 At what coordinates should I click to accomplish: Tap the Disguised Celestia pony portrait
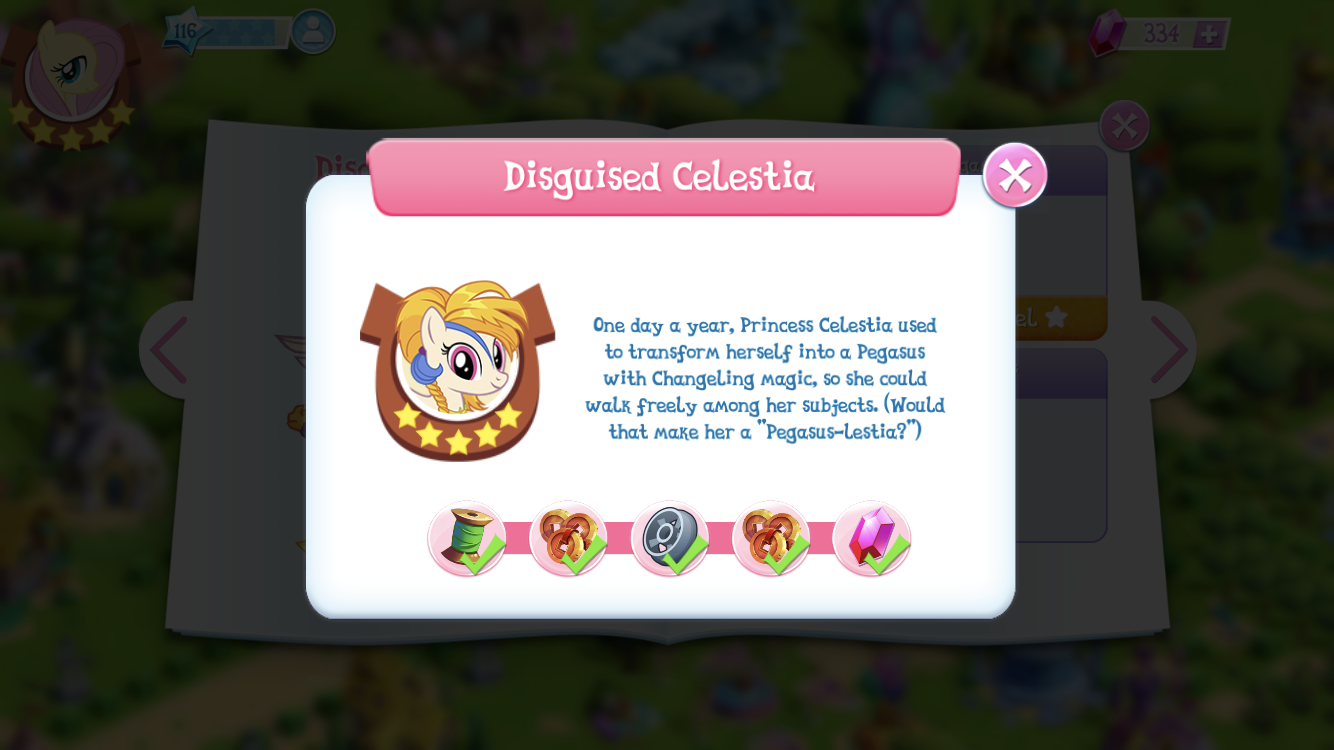[458, 370]
